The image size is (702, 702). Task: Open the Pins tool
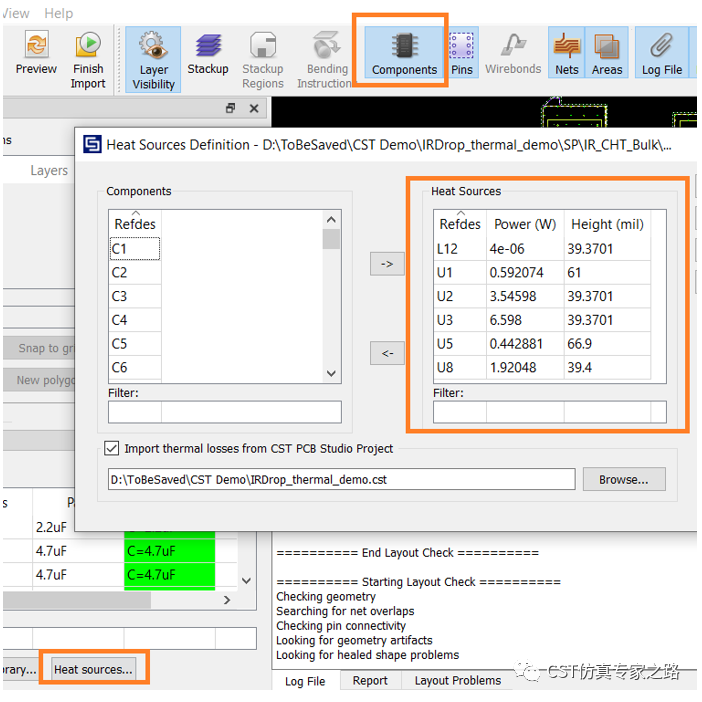[x=462, y=52]
